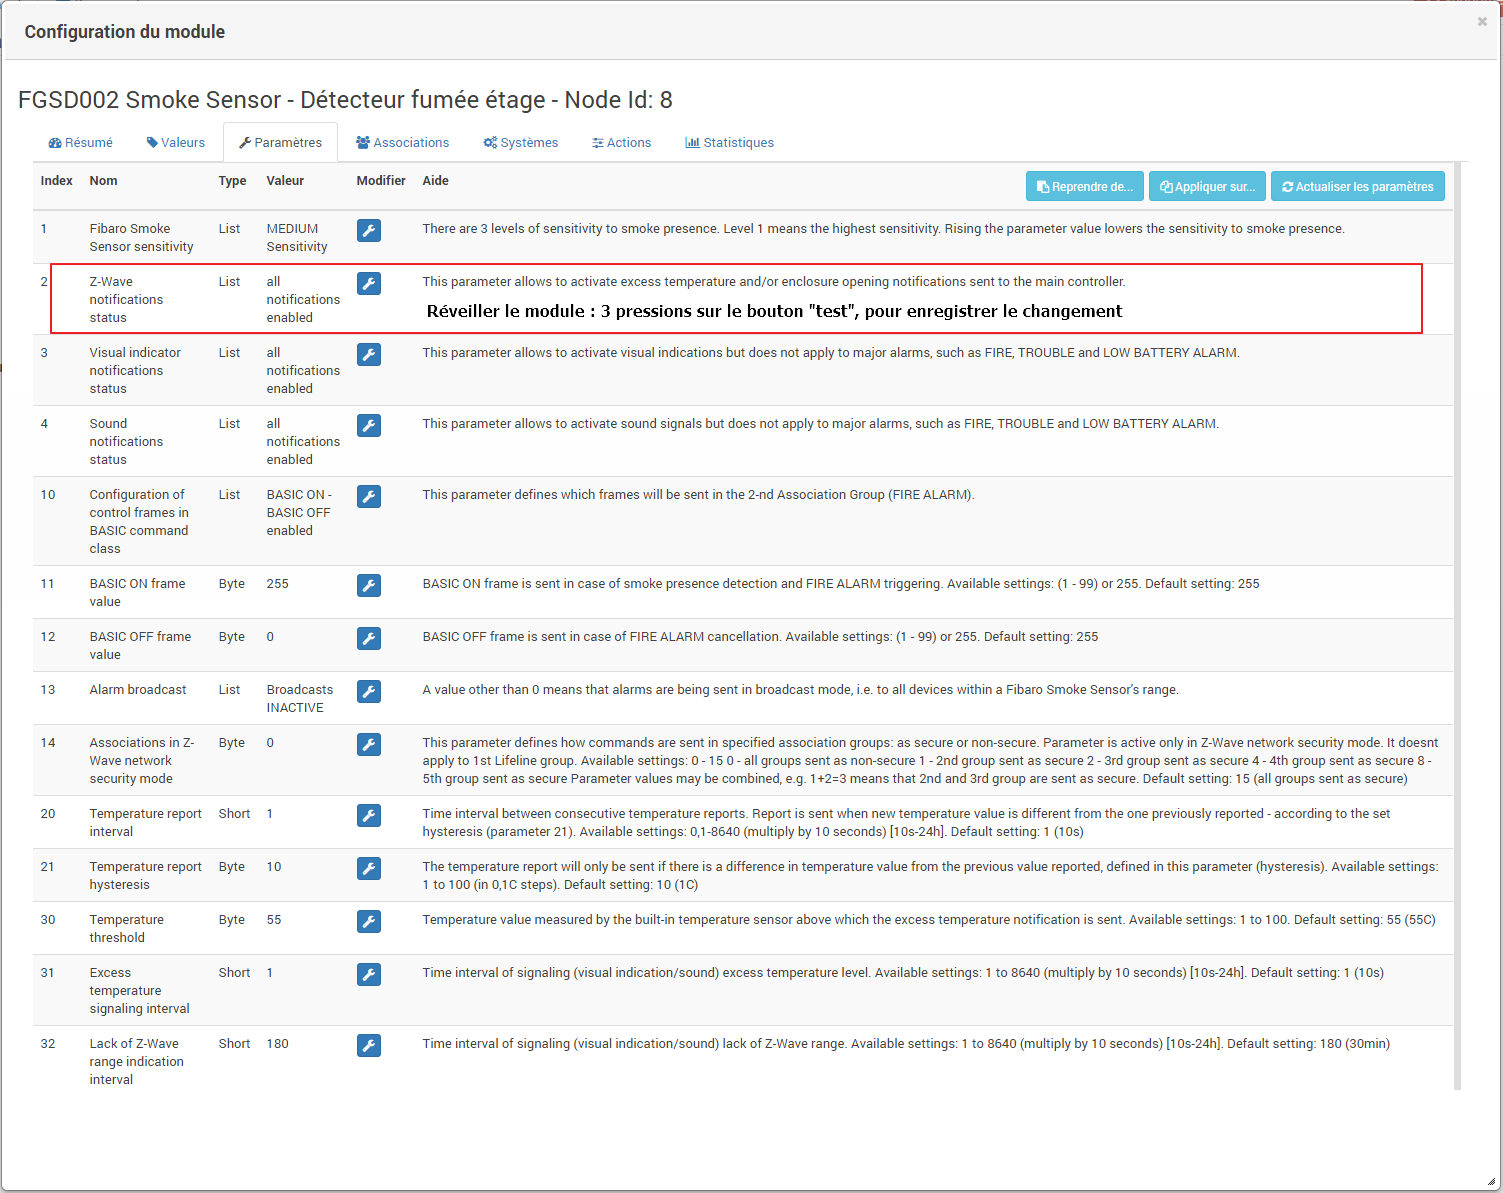
Task: Select the 'Fibaro Smoke Sensor sensitivity' name
Action: coord(142,238)
